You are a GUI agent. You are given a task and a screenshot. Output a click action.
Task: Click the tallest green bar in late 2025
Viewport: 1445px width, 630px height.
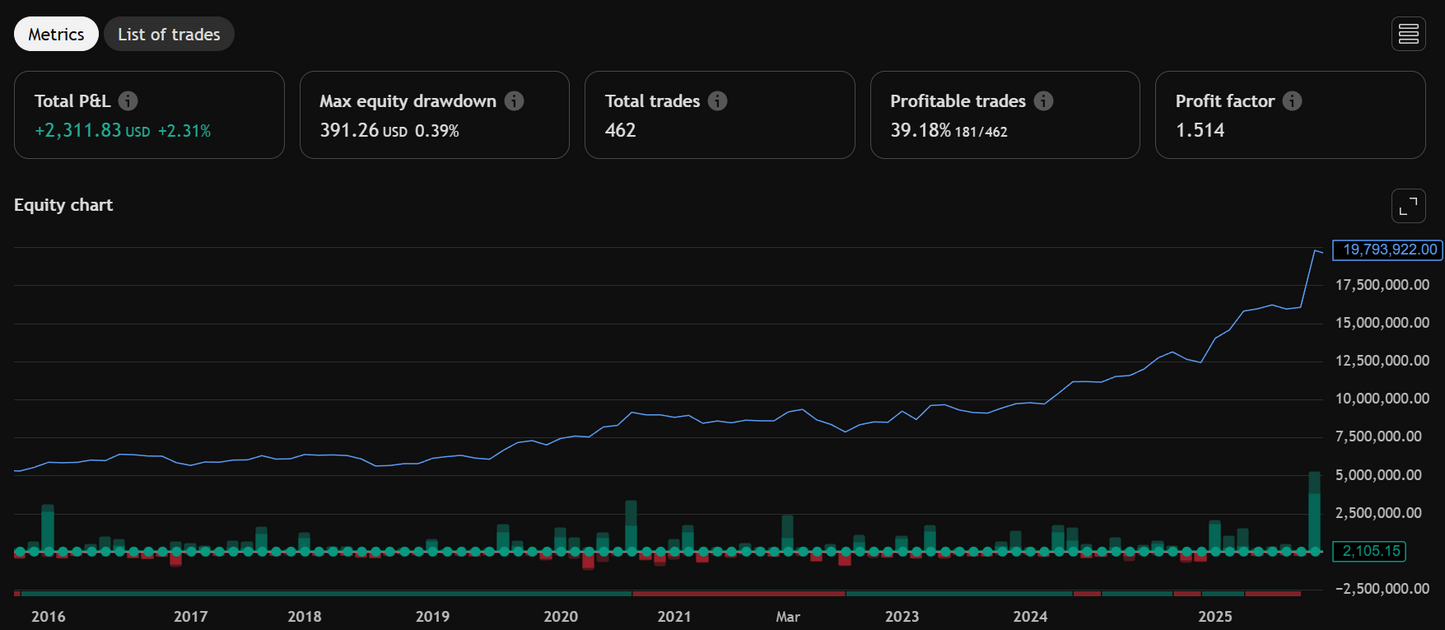point(1314,510)
